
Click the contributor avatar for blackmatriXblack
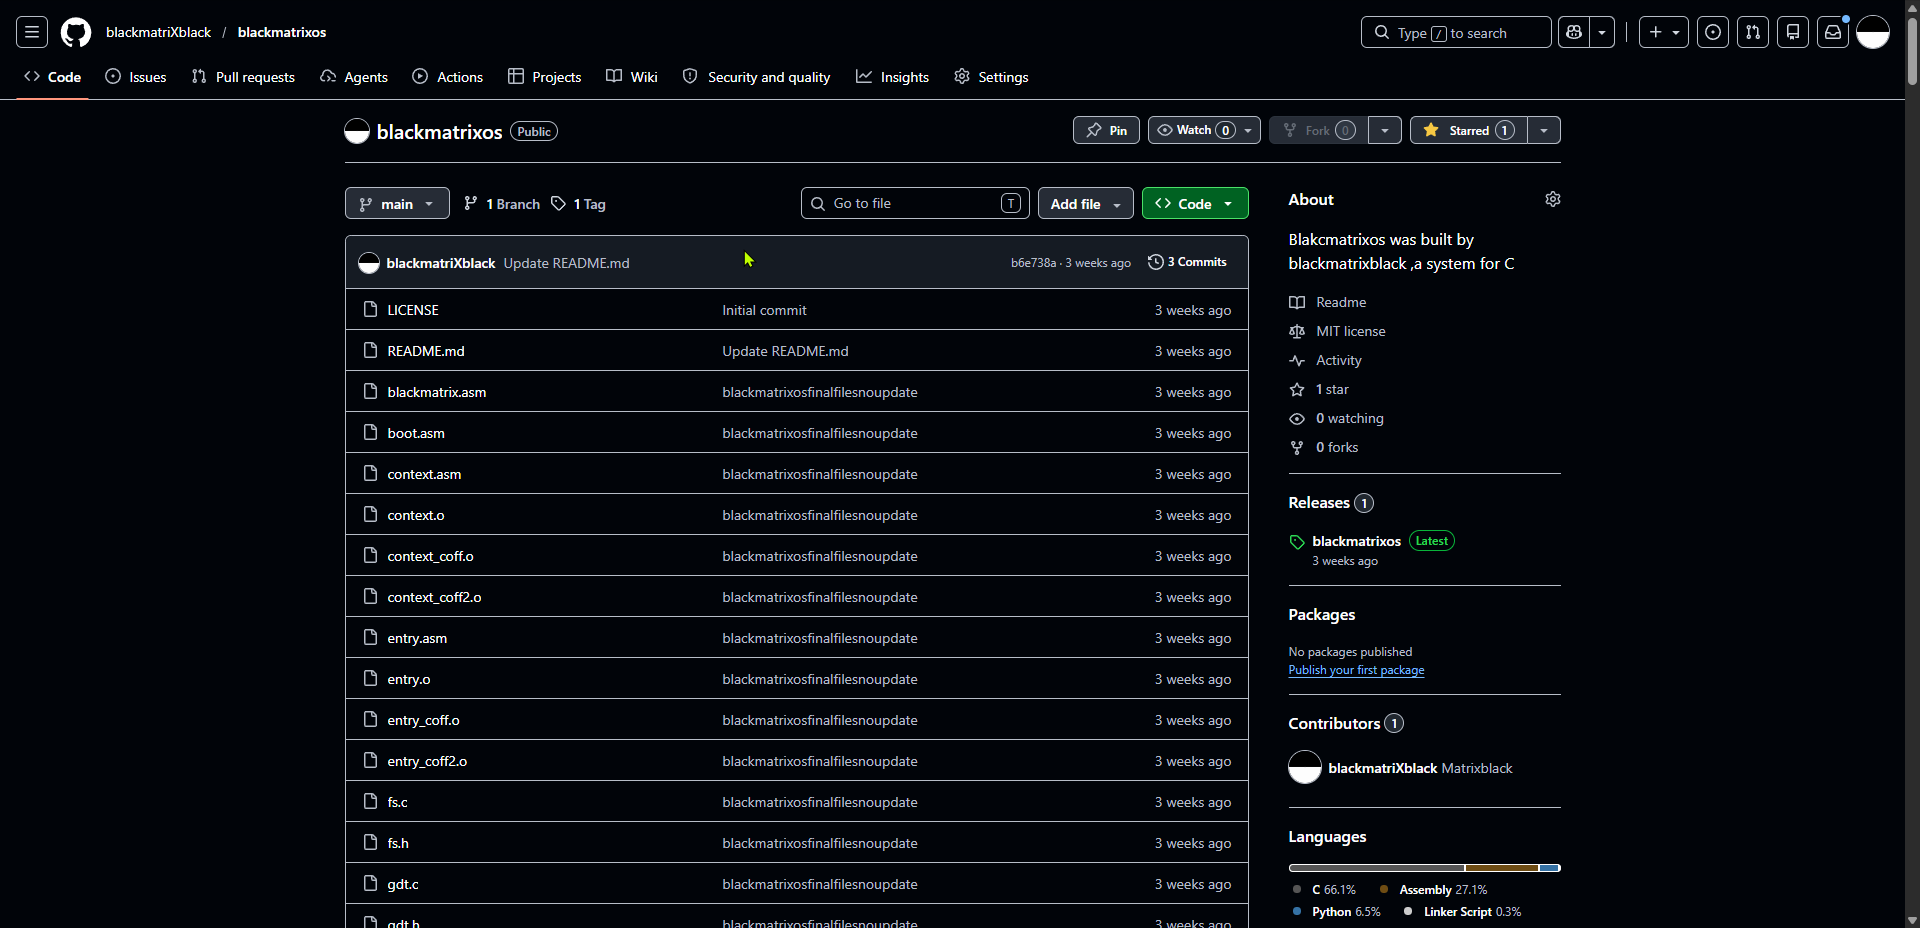point(1305,767)
